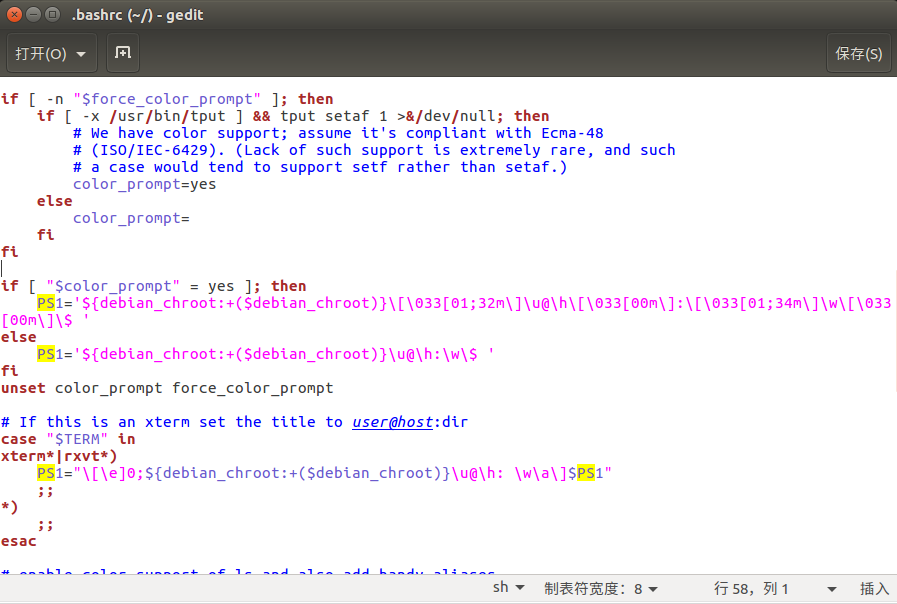Click the line 'xterm*|rxvt*)'
The width and height of the screenshot is (897, 604).
(x=58, y=456)
